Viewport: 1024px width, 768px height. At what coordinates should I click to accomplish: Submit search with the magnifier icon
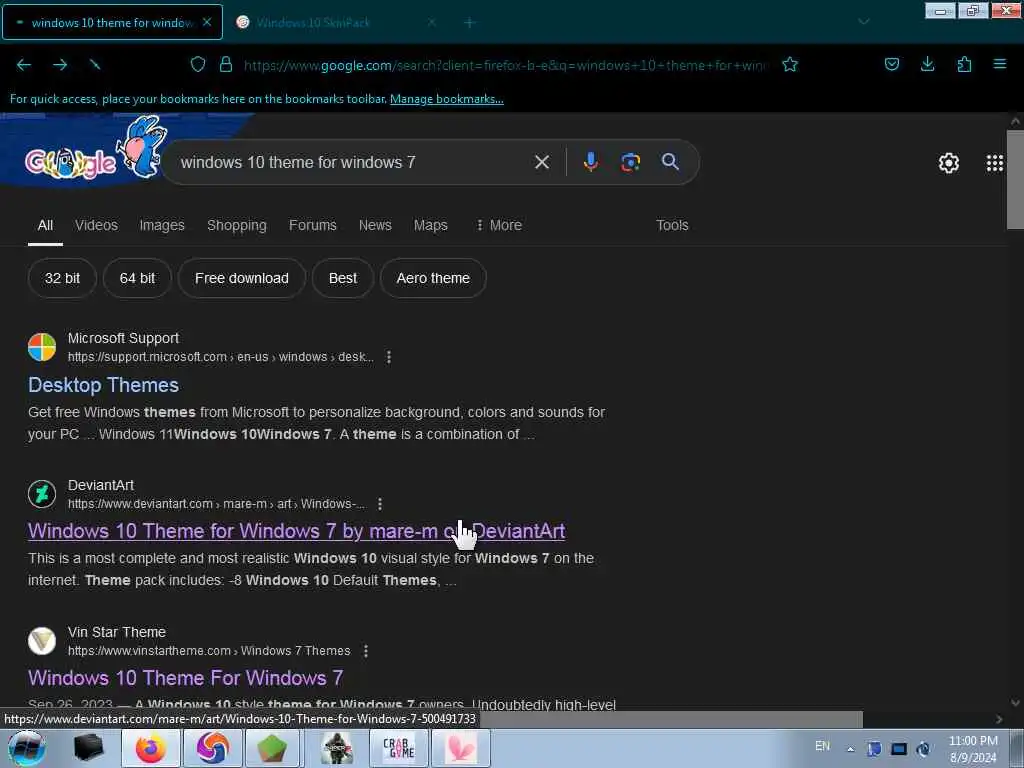[670, 162]
